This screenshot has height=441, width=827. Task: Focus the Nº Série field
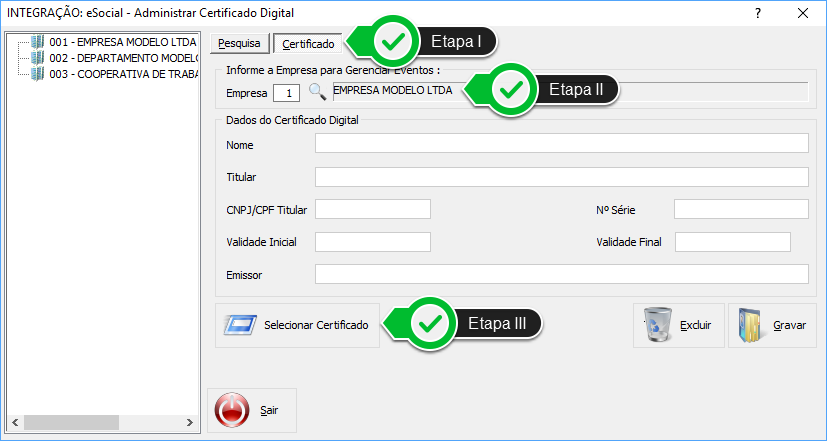pos(741,209)
